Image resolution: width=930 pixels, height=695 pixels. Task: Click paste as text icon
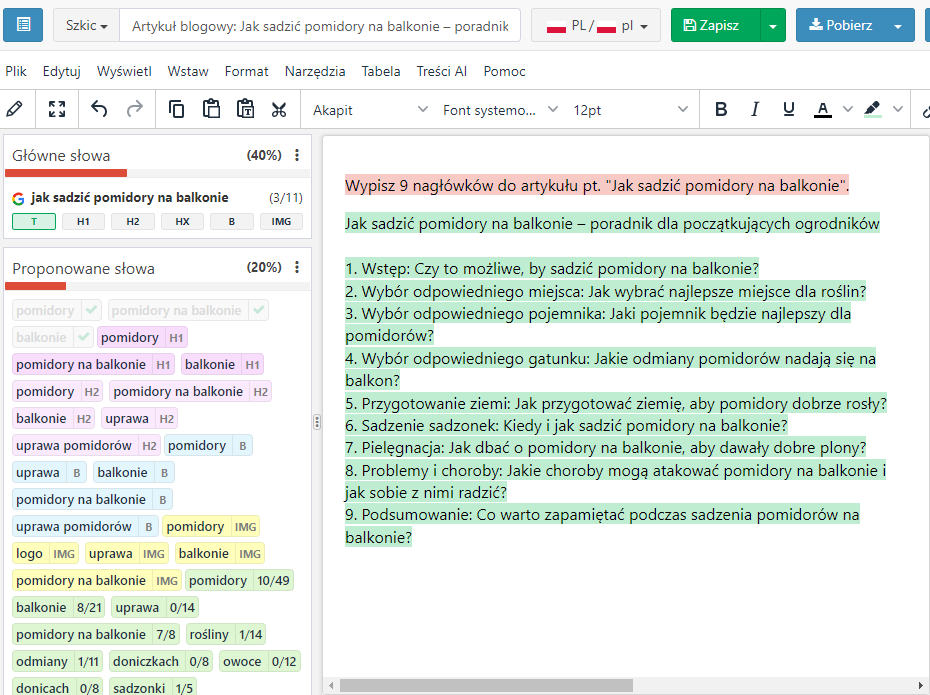point(245,109)
